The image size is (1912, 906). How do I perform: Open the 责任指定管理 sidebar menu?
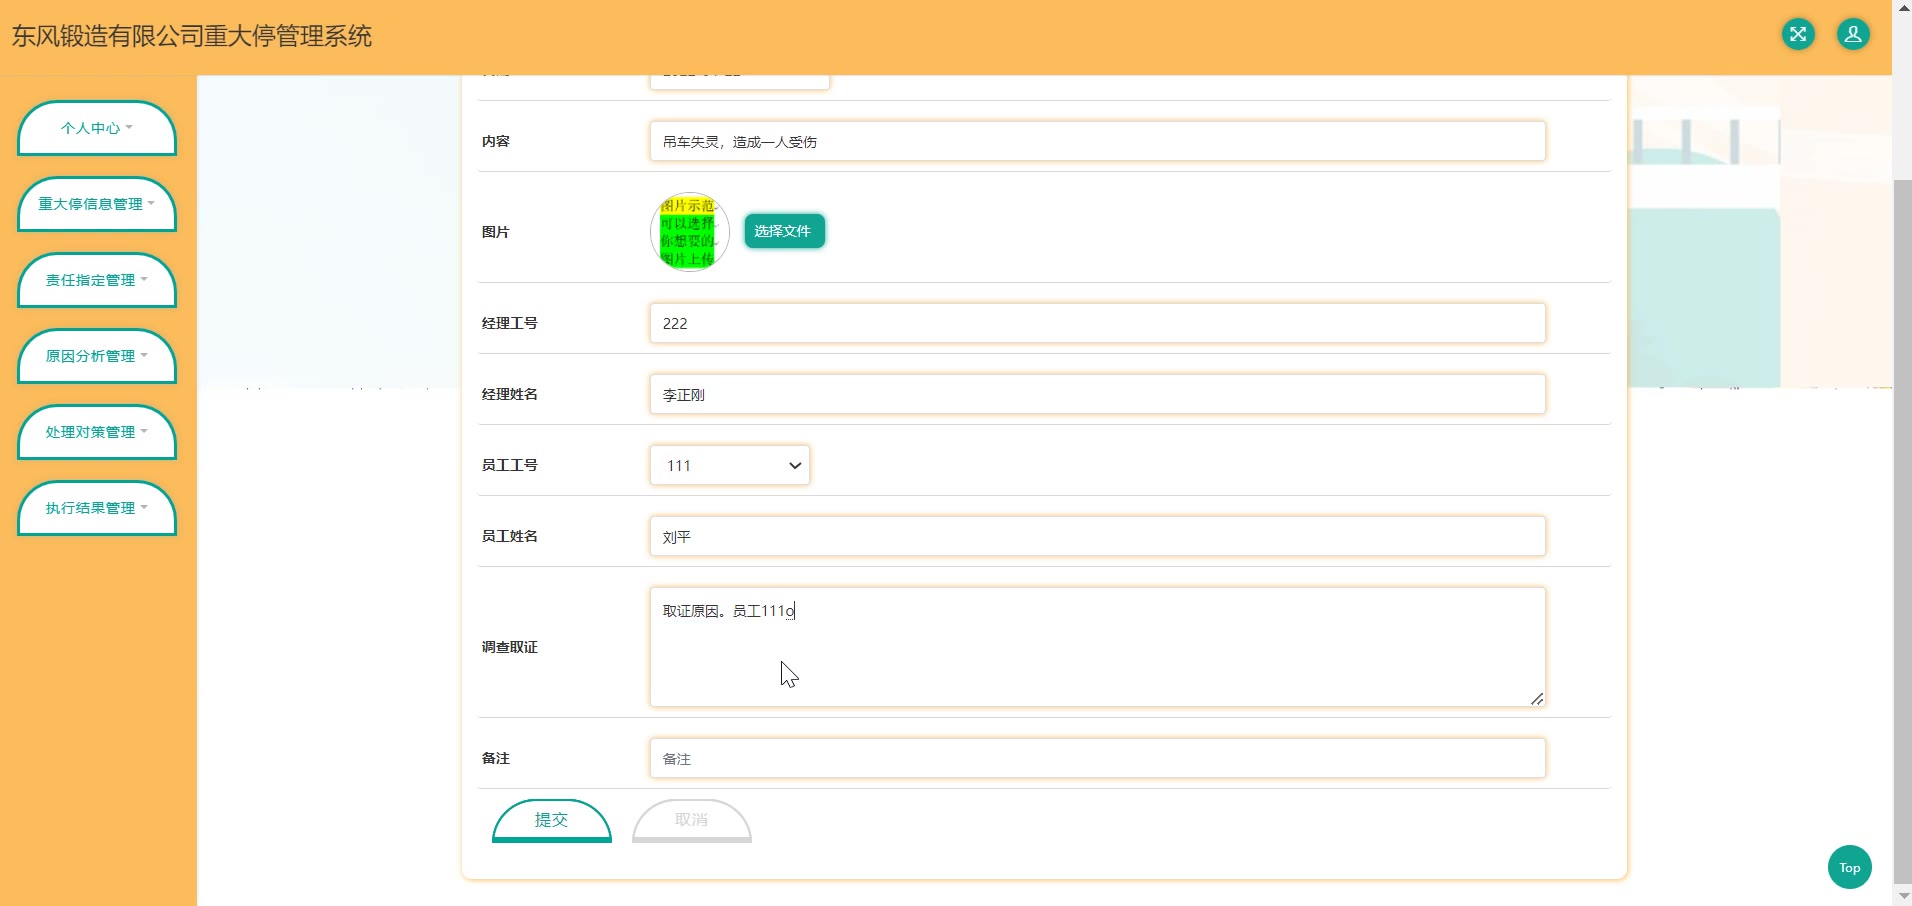97,280
